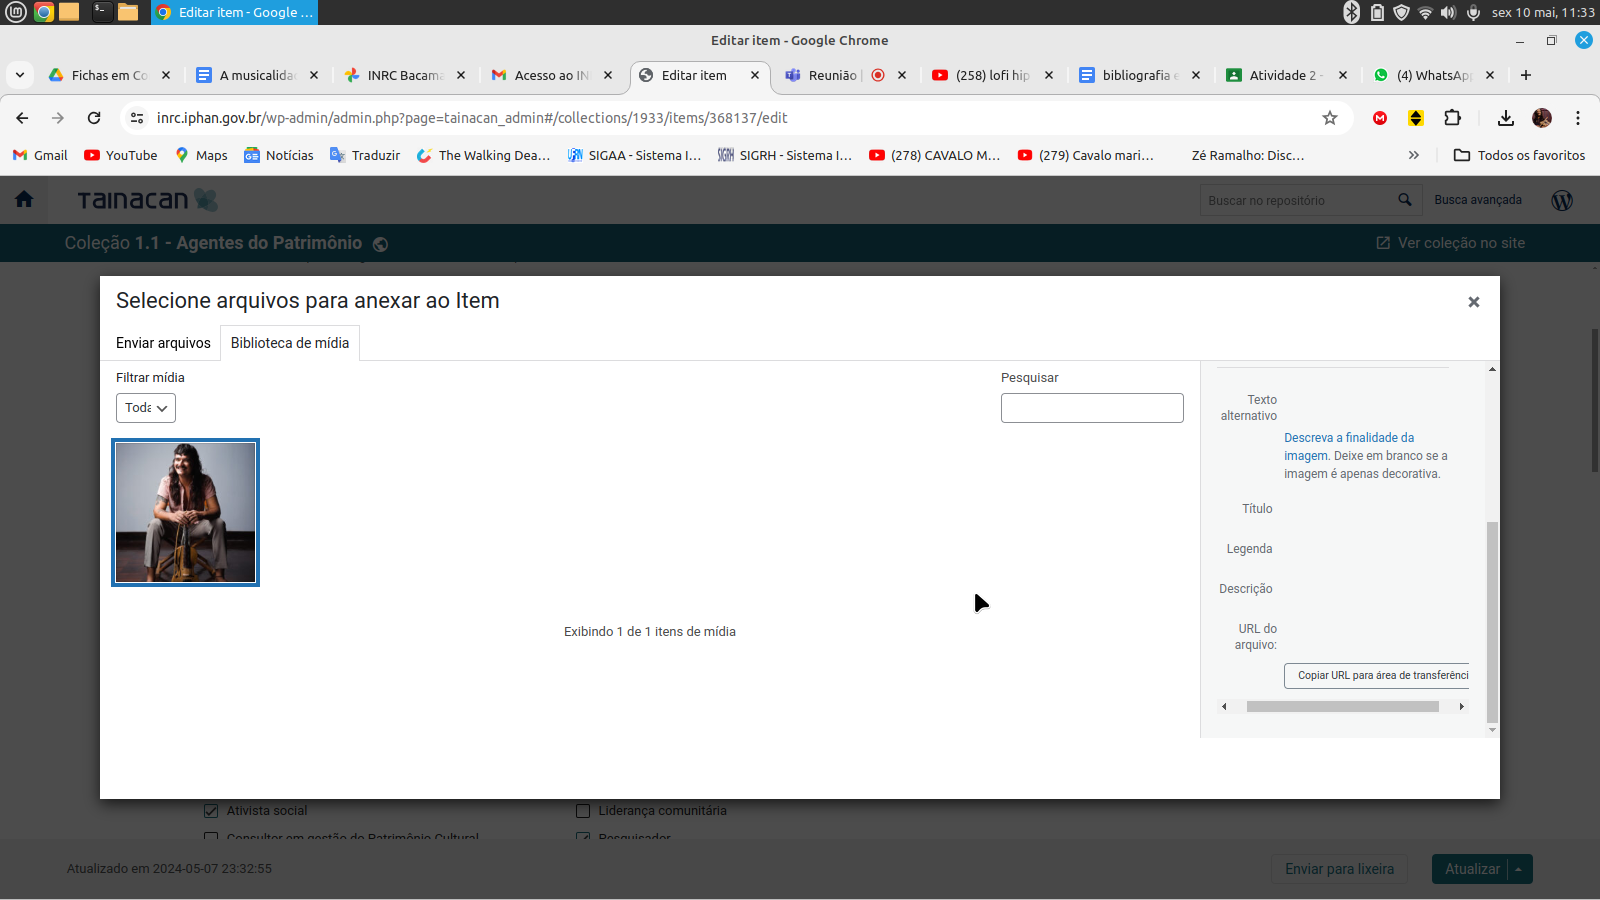This screenshot has width=1600, height=900.
Task: Open Todos os favoritos folder
Action: [1519, 155]
